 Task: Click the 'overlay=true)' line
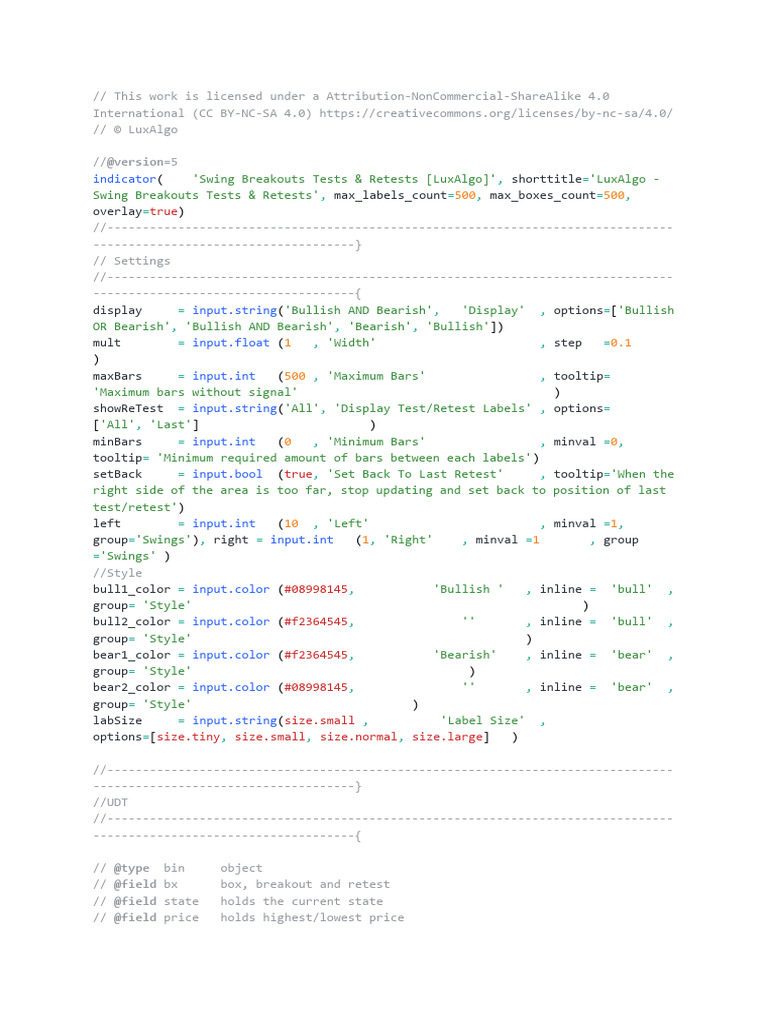click(x=138, y=212)
